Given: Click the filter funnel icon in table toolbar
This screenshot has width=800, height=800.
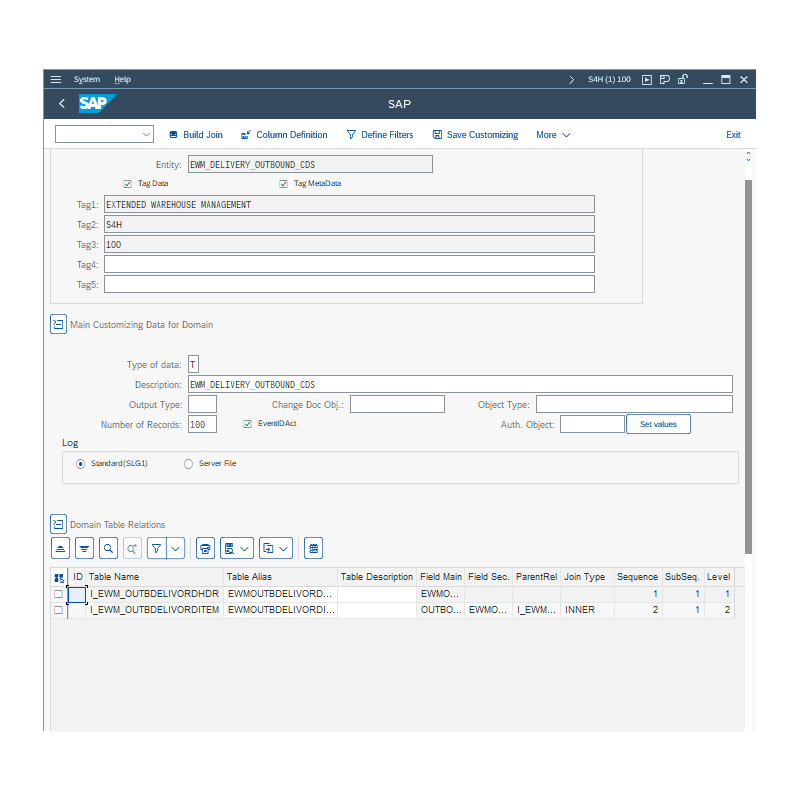Looking at the screenshot, I should (x=156, y=548).
